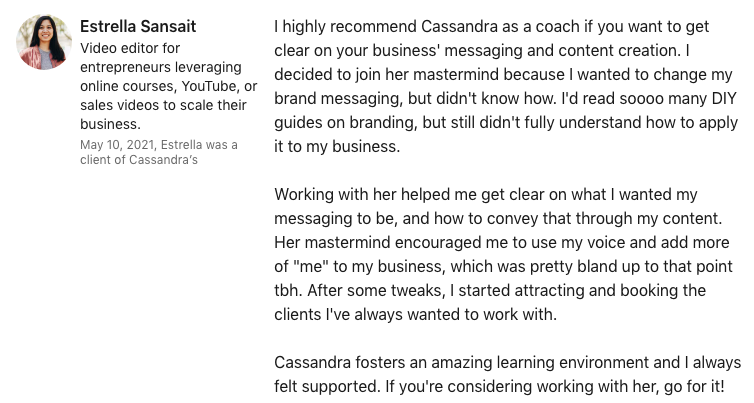This screenshot has width=754, height=403.
Task: Open Estrella Sansait's profile photo
Action: click(x=44, y=42)
